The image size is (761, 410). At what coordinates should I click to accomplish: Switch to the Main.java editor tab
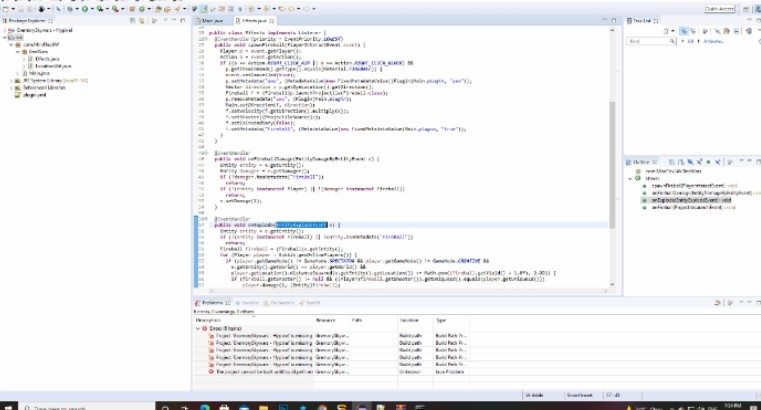[x=212, y=20]
